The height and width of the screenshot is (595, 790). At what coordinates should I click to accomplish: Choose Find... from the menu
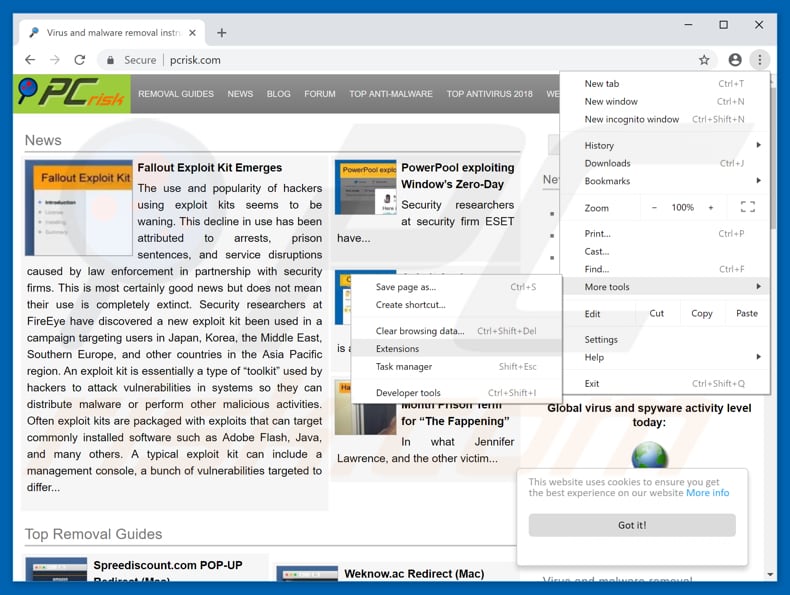coord(665,269)
